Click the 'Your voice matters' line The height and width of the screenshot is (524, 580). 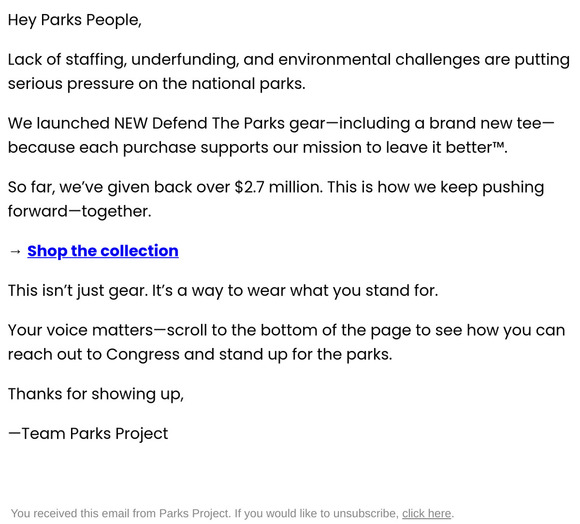(286, 330)
